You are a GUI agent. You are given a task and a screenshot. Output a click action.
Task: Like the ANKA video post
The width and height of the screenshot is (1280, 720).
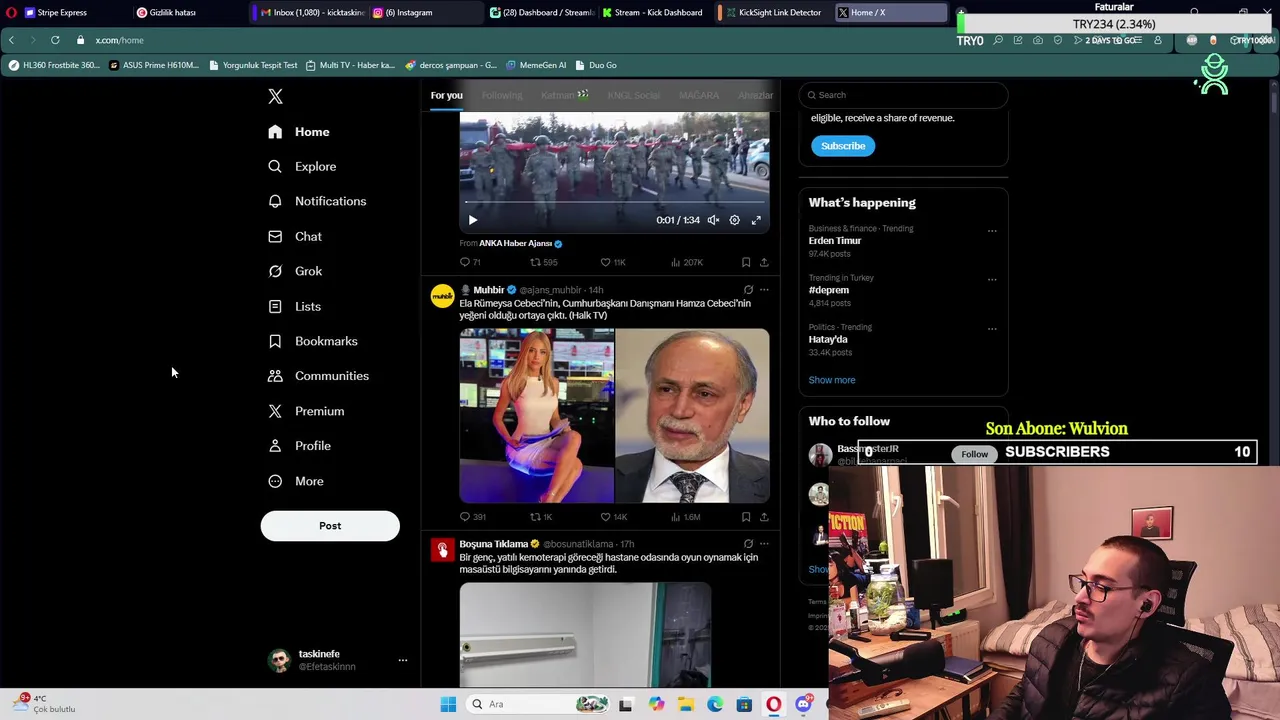click(x=613, y=262)
